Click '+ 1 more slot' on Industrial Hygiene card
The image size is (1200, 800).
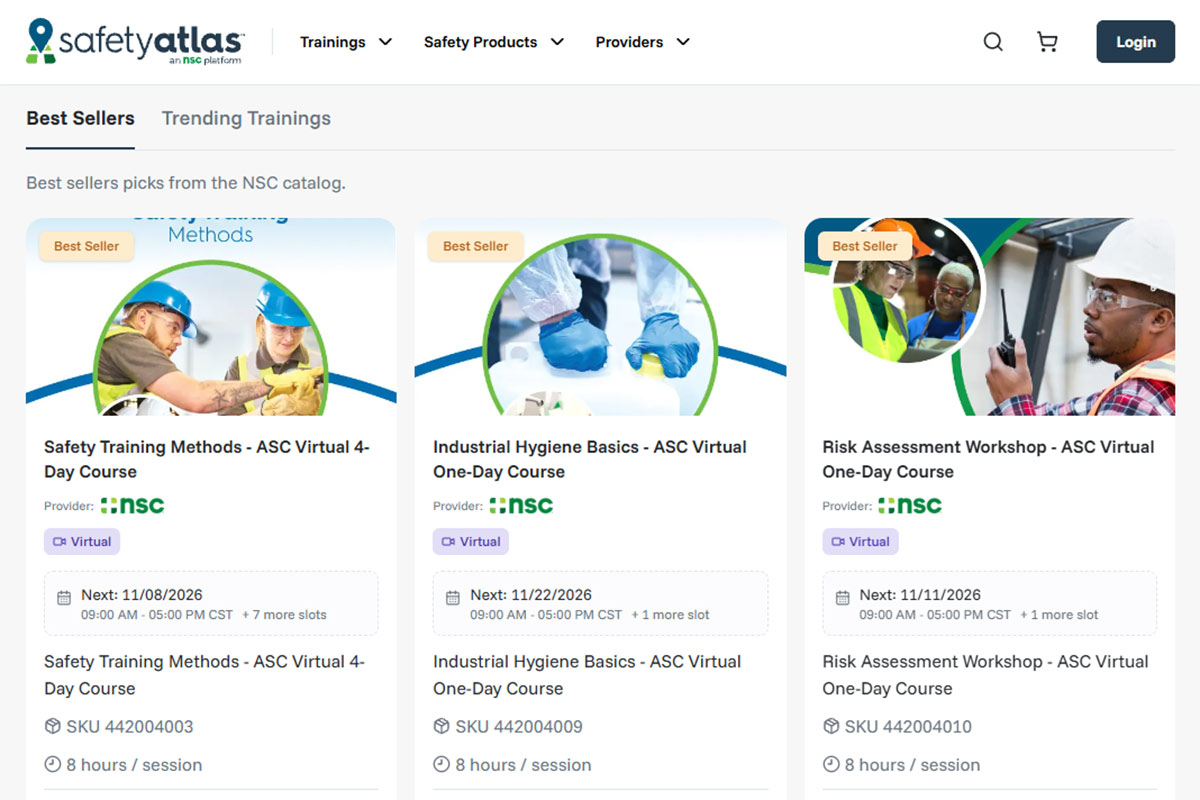[670, 615]
